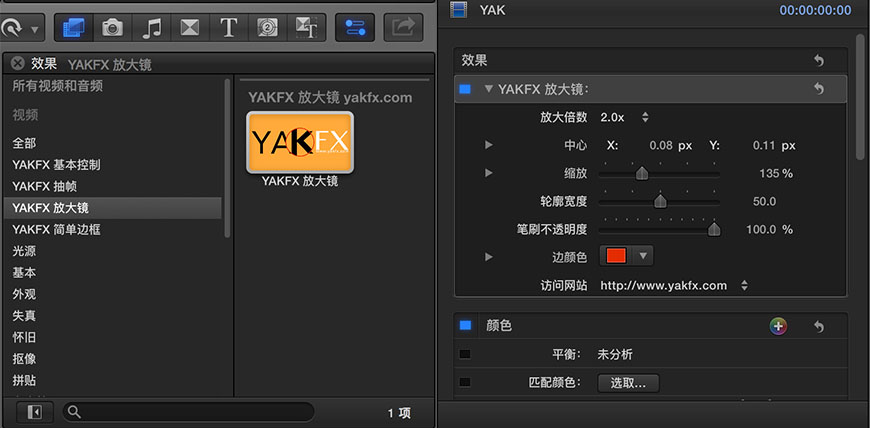Open the 放大倍数 2.0x dropdown
Screen dimensions: 870x428
(625, 117)
